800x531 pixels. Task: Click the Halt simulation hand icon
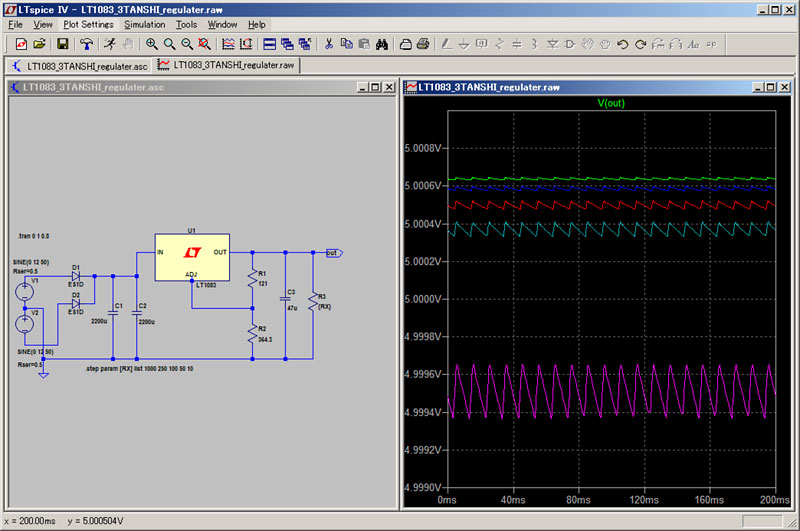(128, 44)
